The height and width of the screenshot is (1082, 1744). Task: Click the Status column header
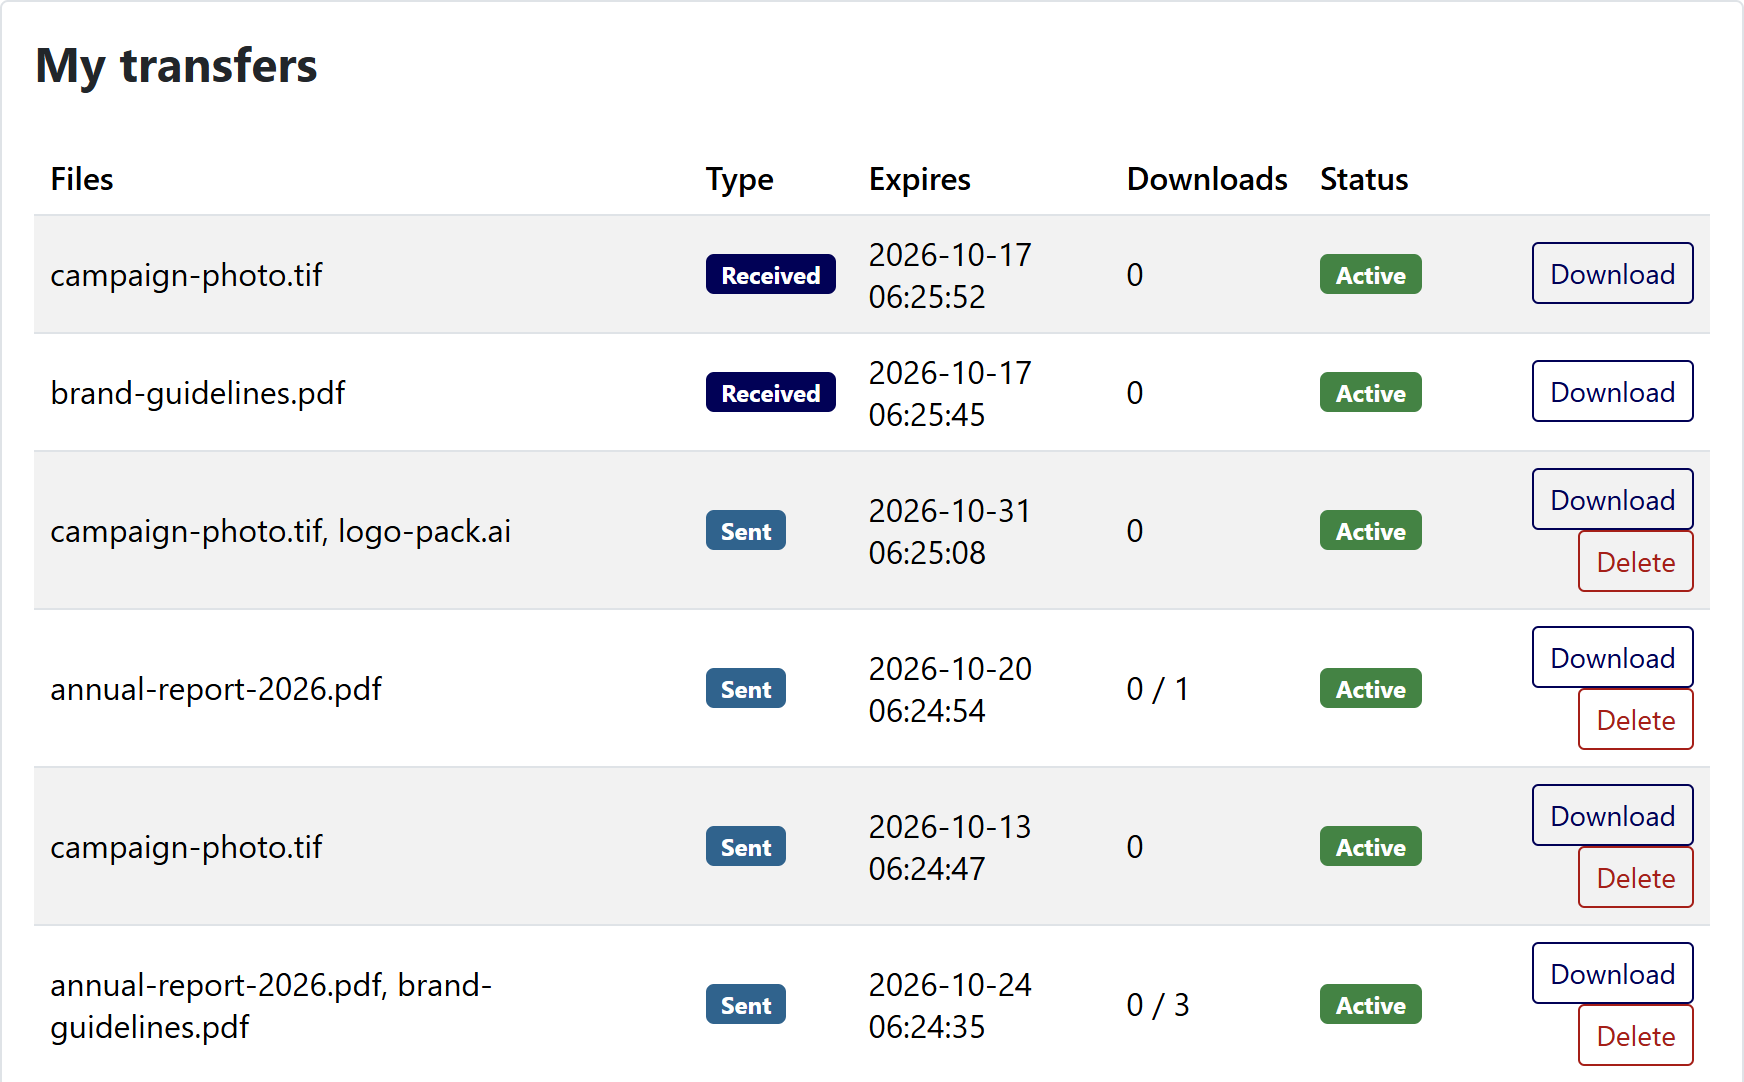1364,179
